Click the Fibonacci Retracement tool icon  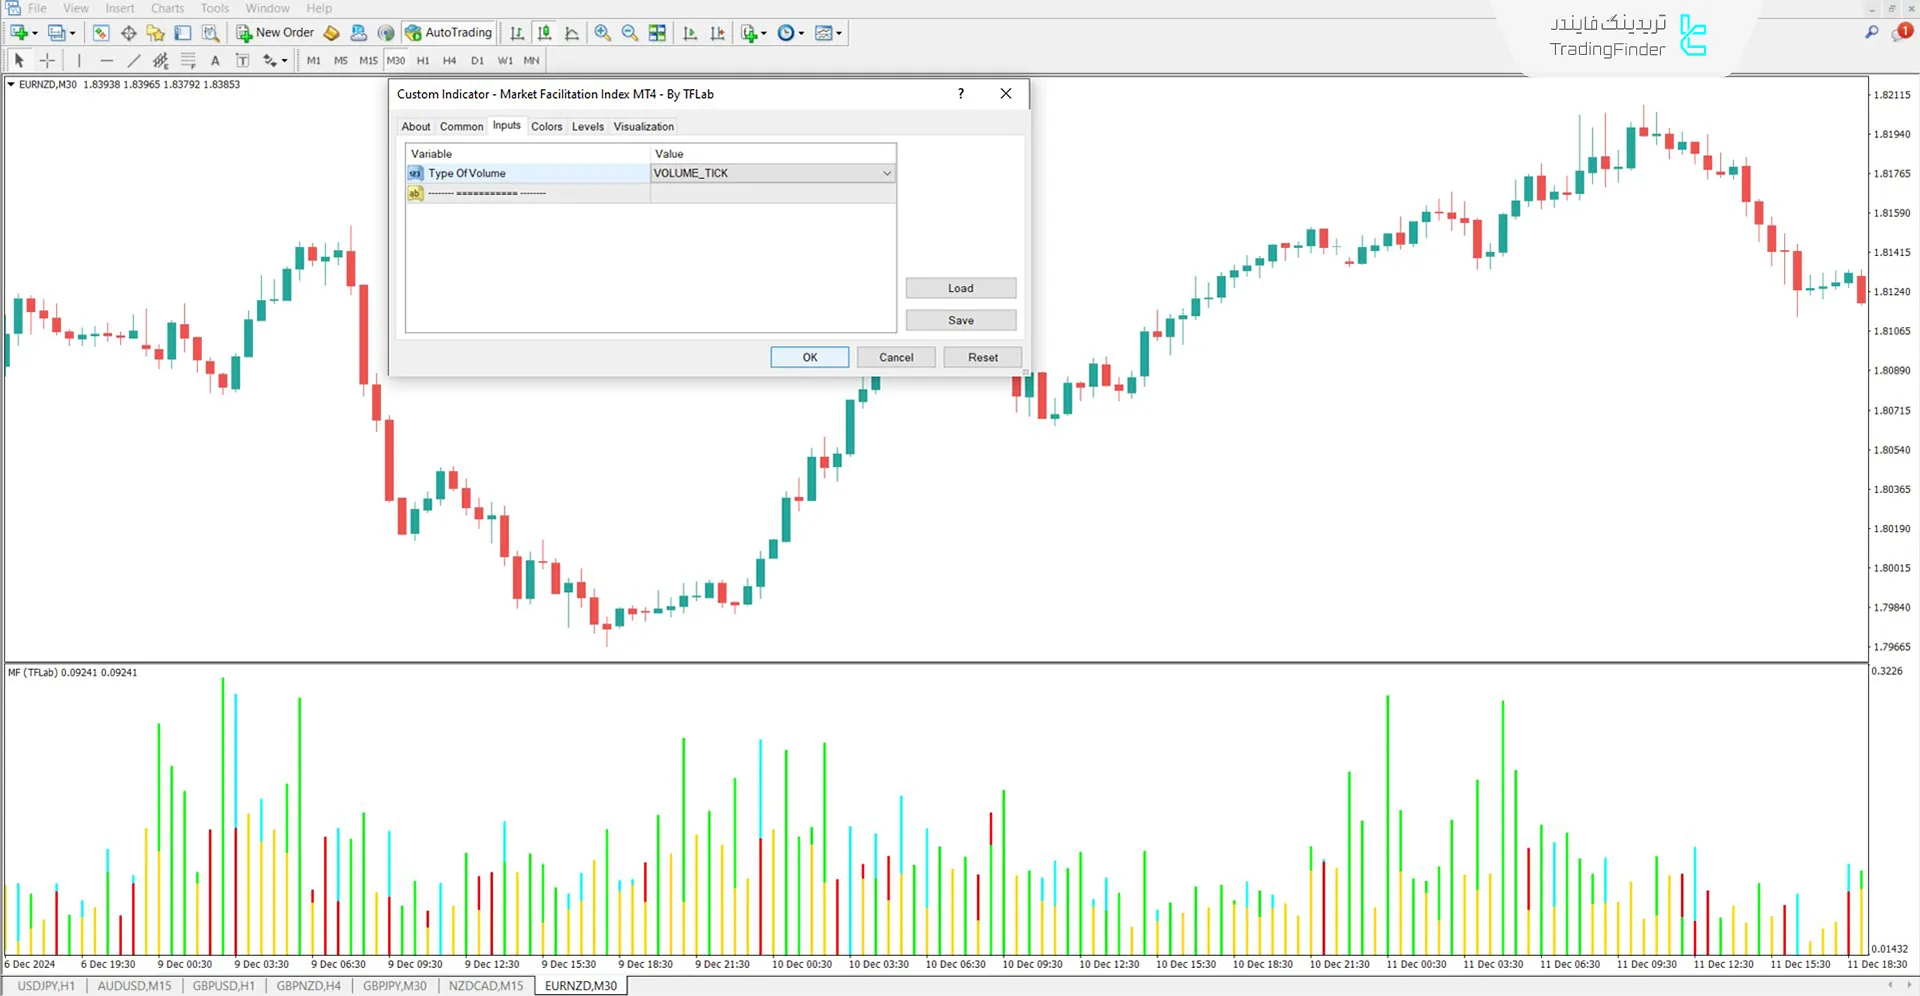[x=188, y=61]
